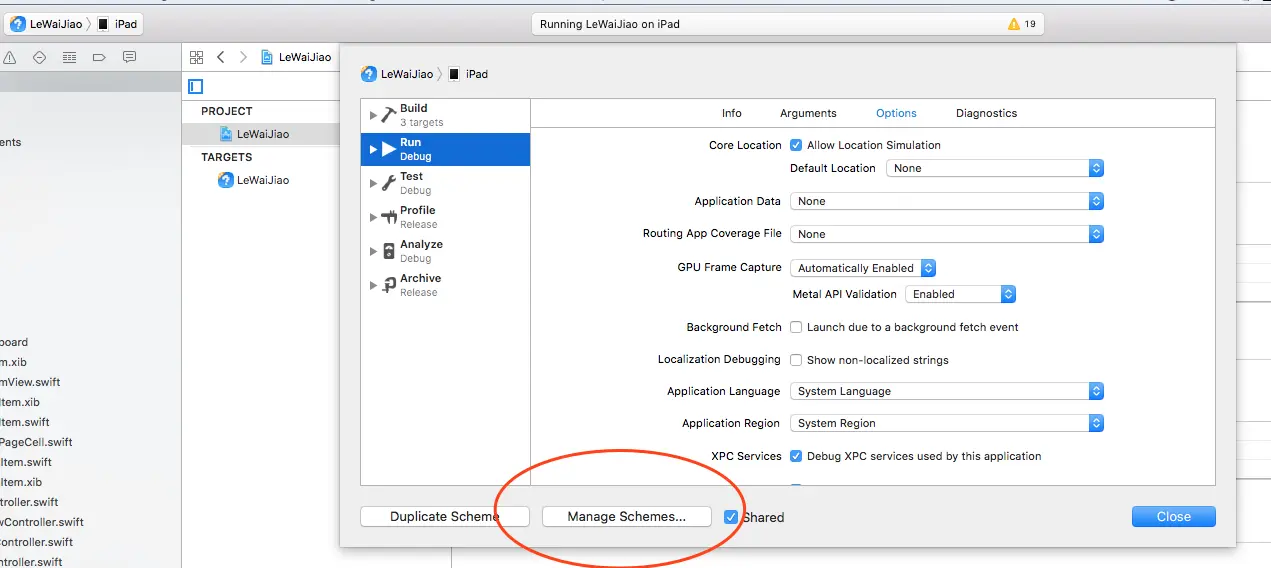Open the related items grid icon
The height and width of the screenshot is (568, 1271).
[x=196, y=57]
